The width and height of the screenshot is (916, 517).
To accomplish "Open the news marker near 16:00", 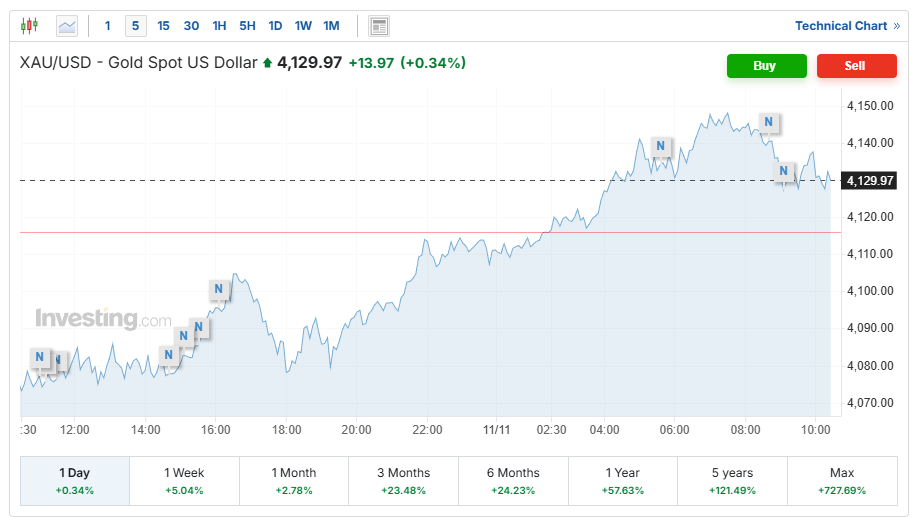I will point(218,290).
